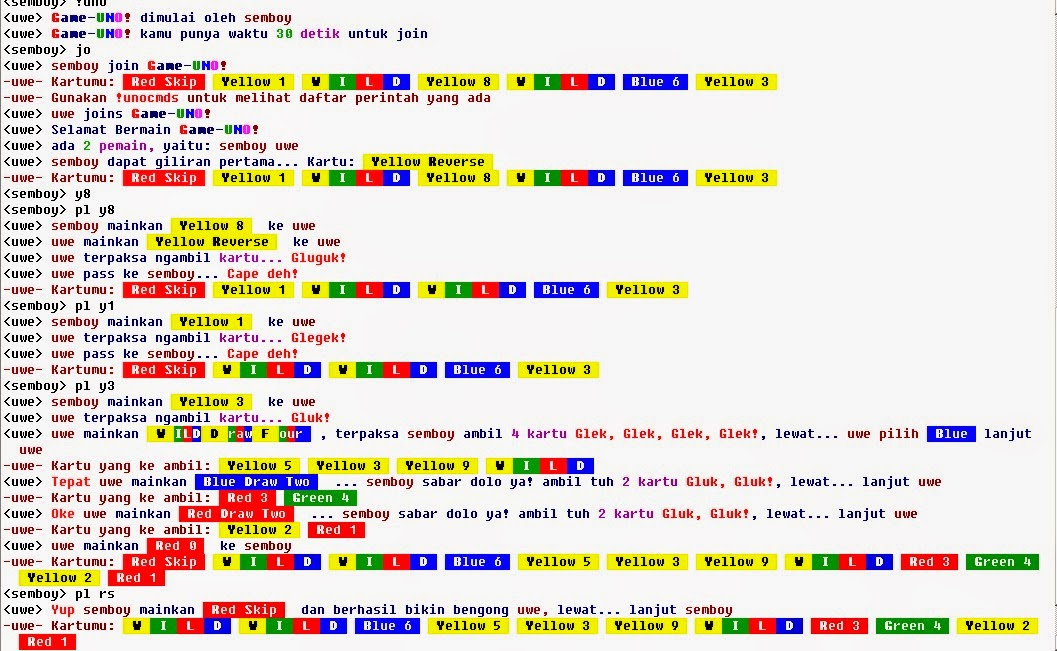Click Yellow 9 in 'Kartu yang ke ambil' row
Screen dimensions: 1057x651
pos(437,466)
